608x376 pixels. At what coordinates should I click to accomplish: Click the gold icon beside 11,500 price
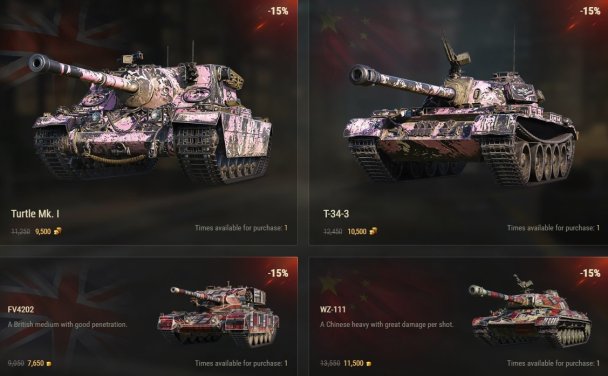pos(368,364)
